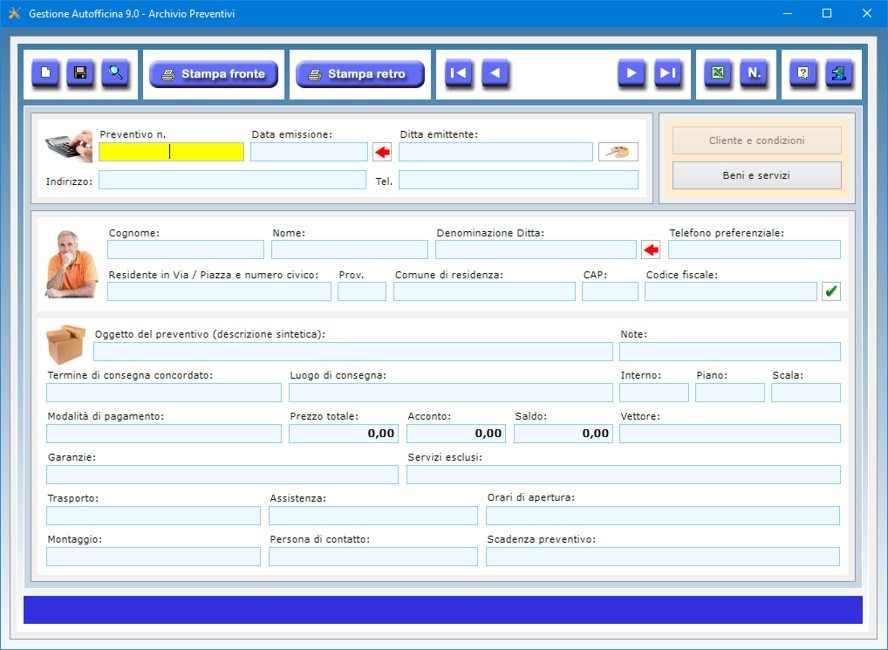The width and height of the screenshot is (888, 650).
Task: Click the green checkmark beside Codice fiscale
Action: point(831,291)
